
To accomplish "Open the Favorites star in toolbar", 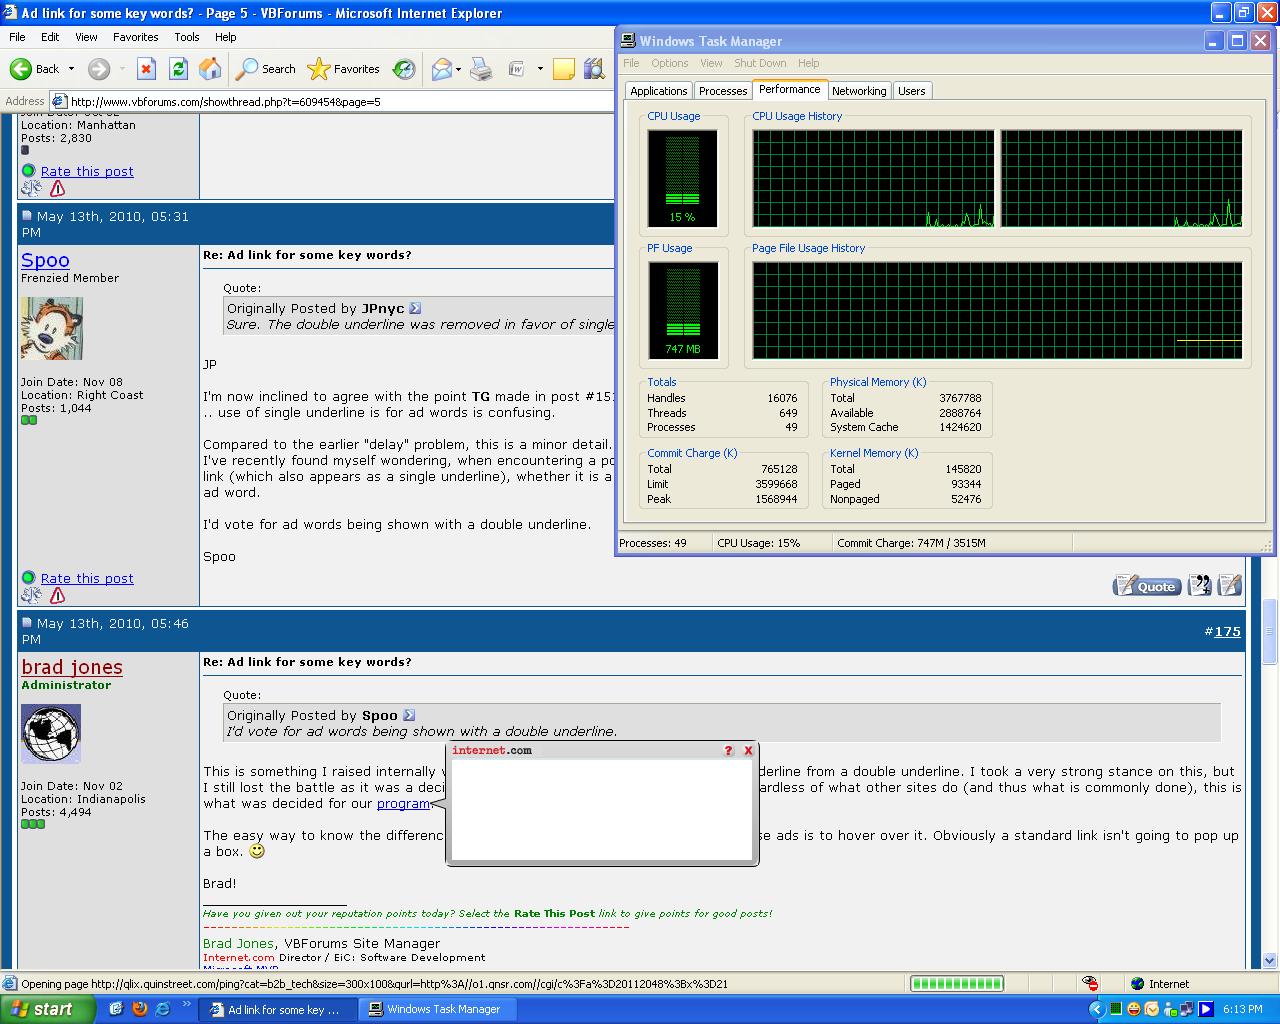I will tap(344, 69).
